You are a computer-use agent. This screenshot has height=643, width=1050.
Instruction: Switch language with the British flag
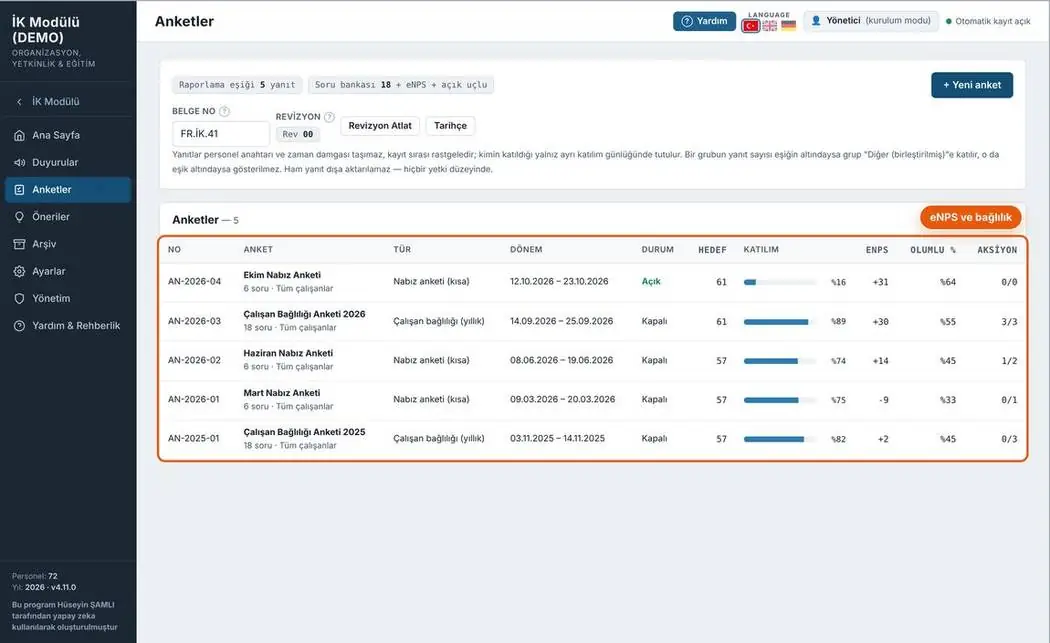coord(770,25)
